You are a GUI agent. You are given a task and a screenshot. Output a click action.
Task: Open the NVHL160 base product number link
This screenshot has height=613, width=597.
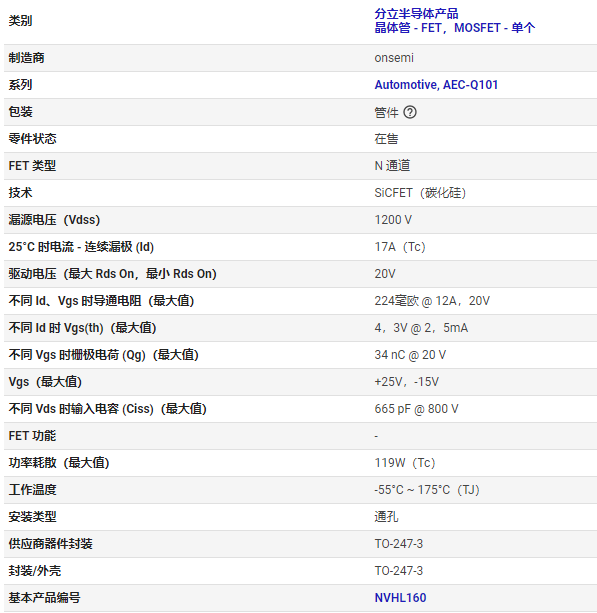400,598
